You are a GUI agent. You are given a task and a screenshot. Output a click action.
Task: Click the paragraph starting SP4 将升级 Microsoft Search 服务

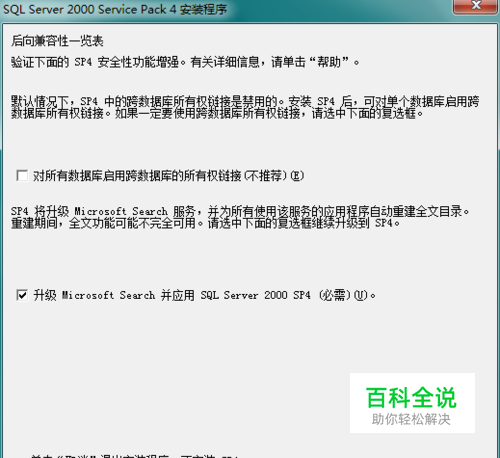(240, 217)
